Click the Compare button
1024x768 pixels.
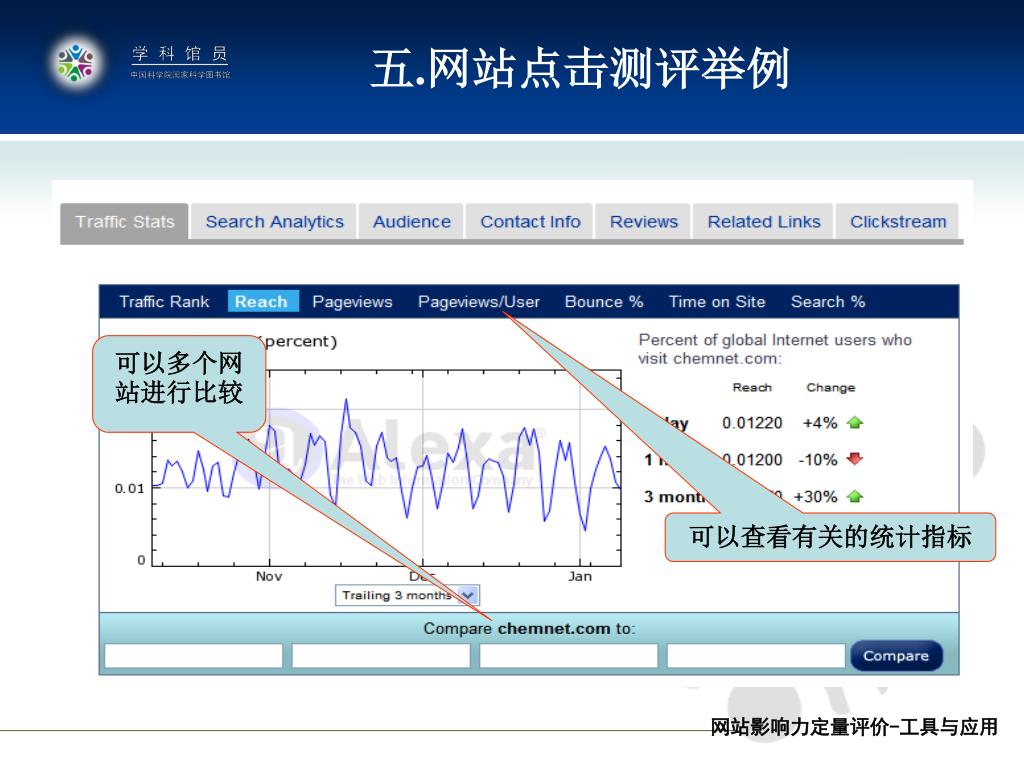pos(896,656)
